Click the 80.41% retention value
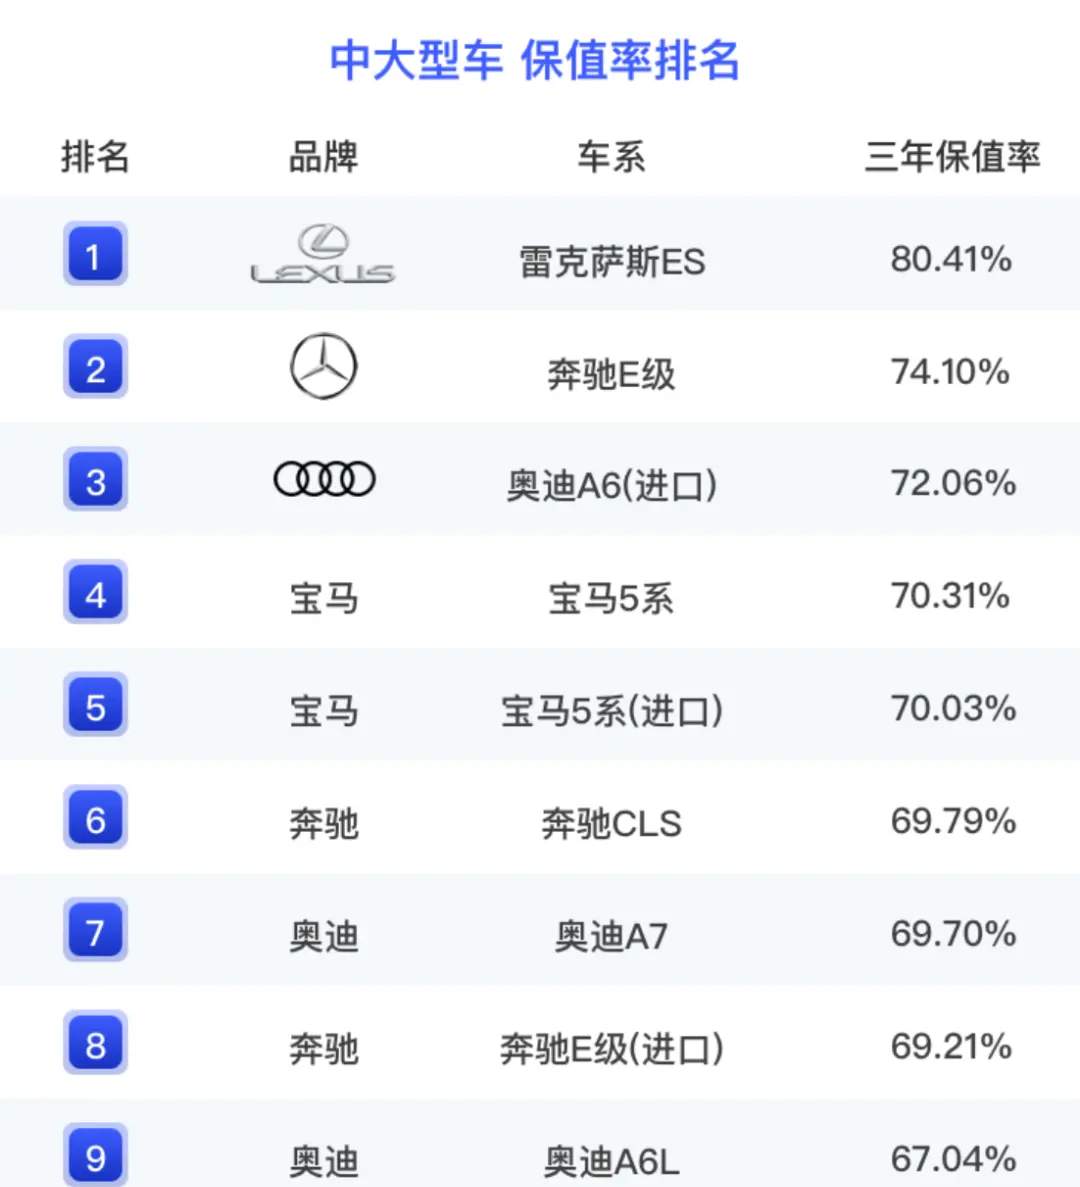Screen dimensions: 1080x1187 point(951,259)
